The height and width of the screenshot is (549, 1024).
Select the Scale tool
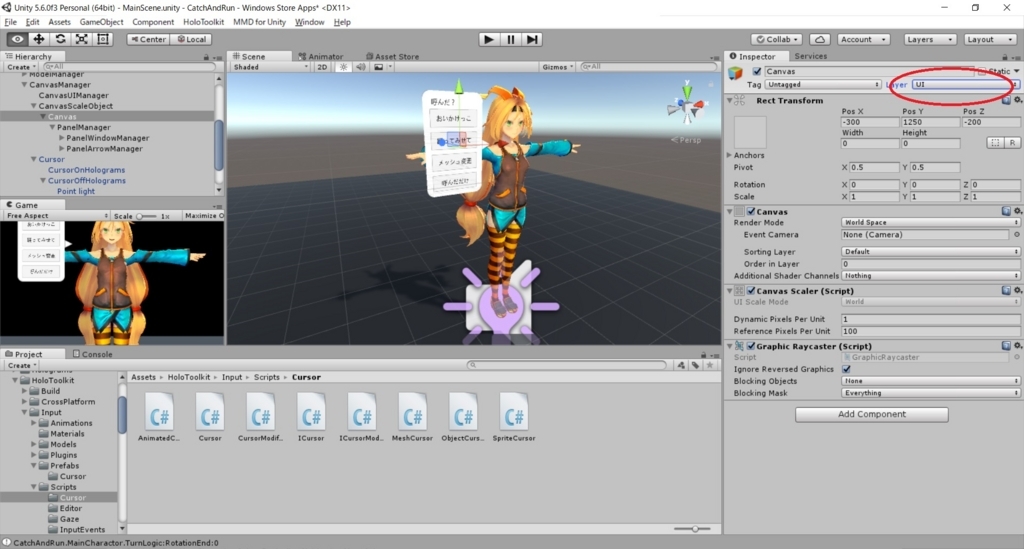pyautogui.click(x=82, y=39)
